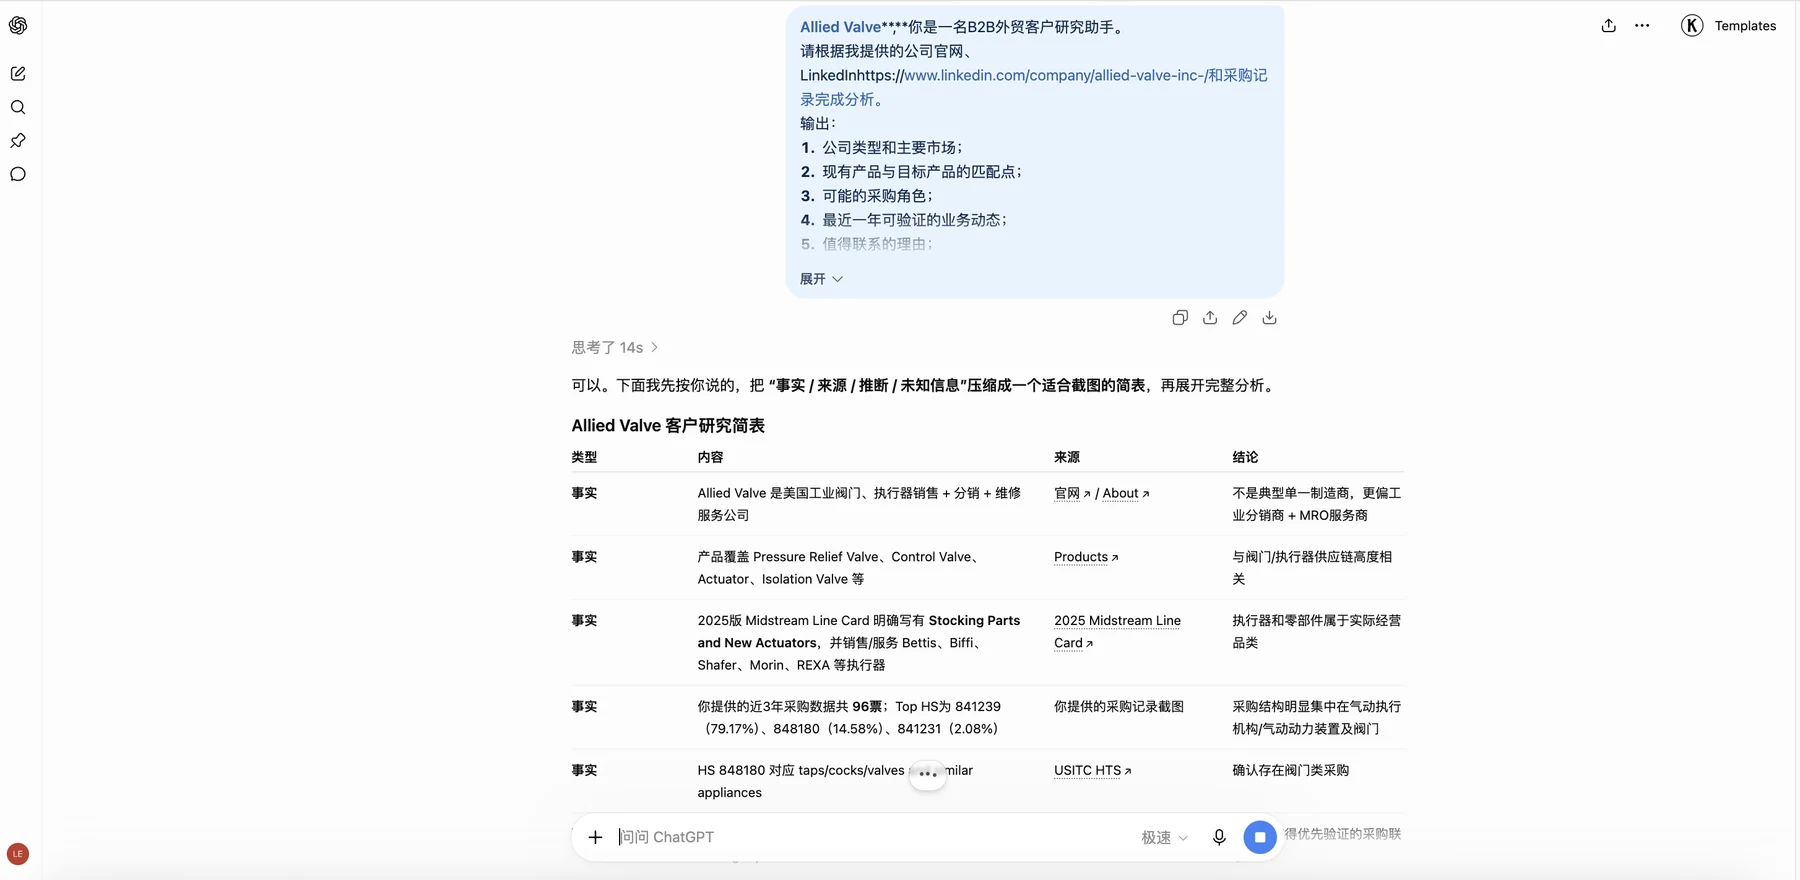Click the cell starting 执行器和零部件属于
1800x880 pixels.
point(1316,632)
